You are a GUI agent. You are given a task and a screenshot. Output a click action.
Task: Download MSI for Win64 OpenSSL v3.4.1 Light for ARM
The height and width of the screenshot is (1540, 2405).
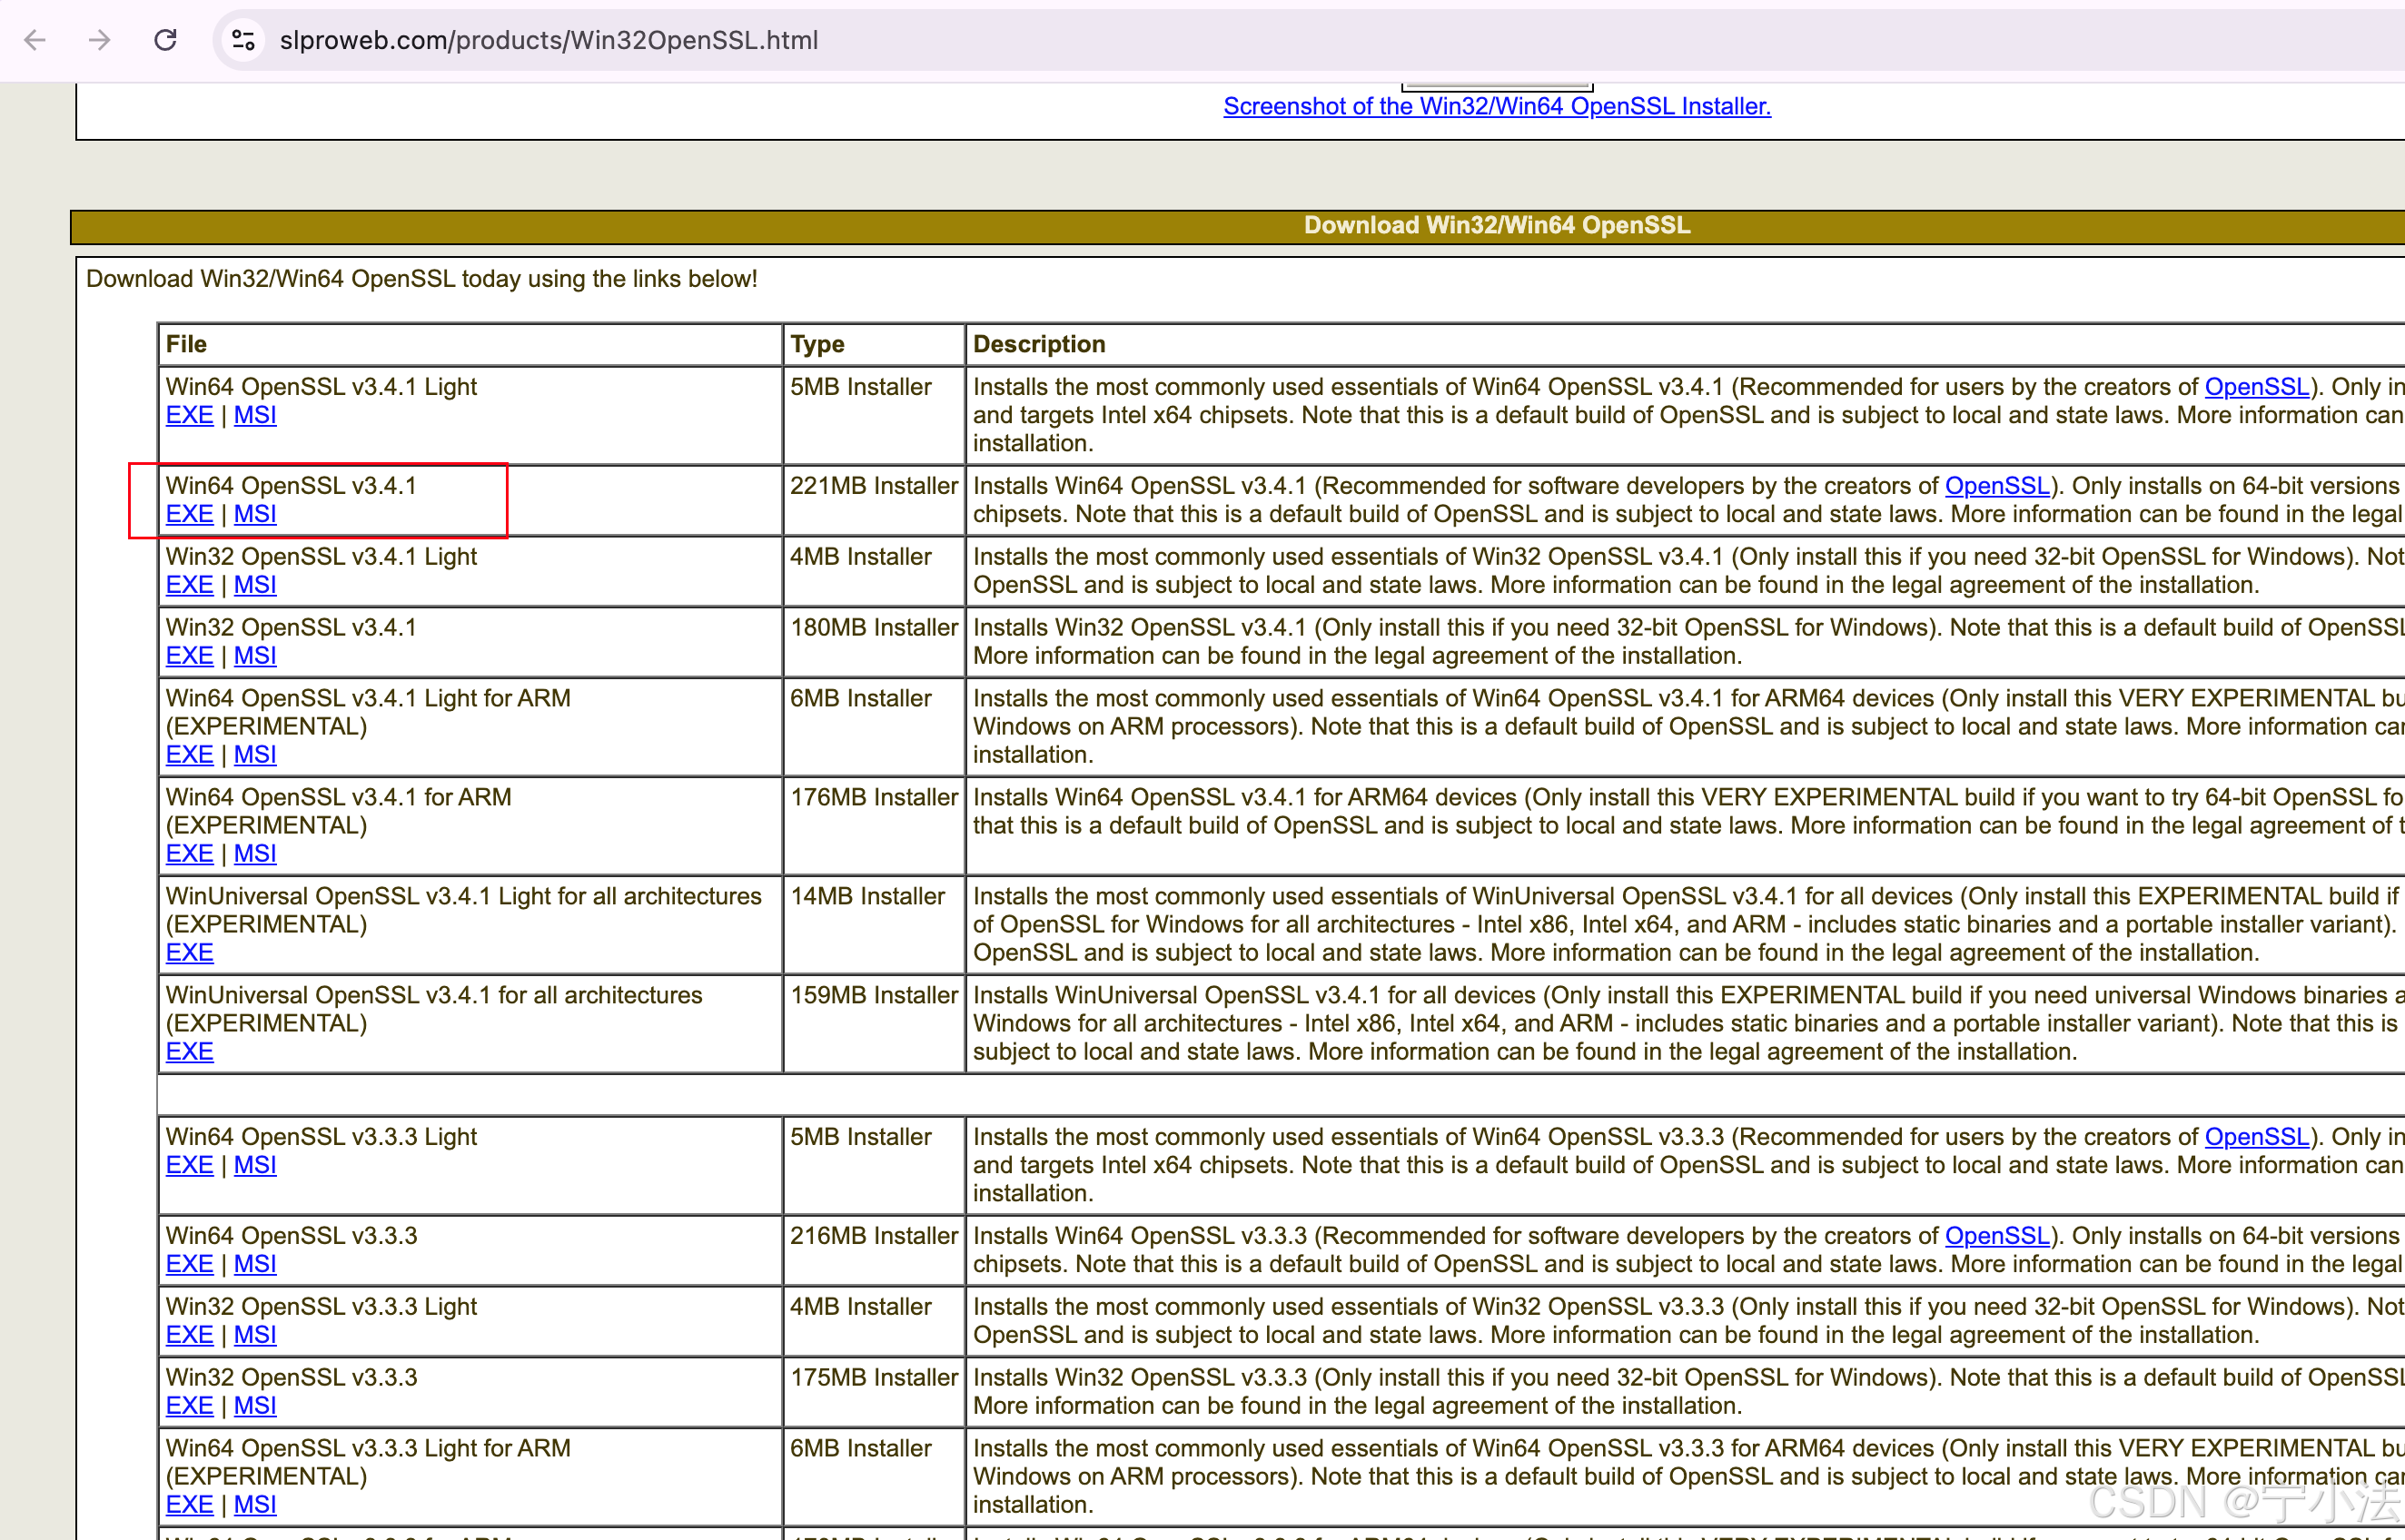pos(255,755)
